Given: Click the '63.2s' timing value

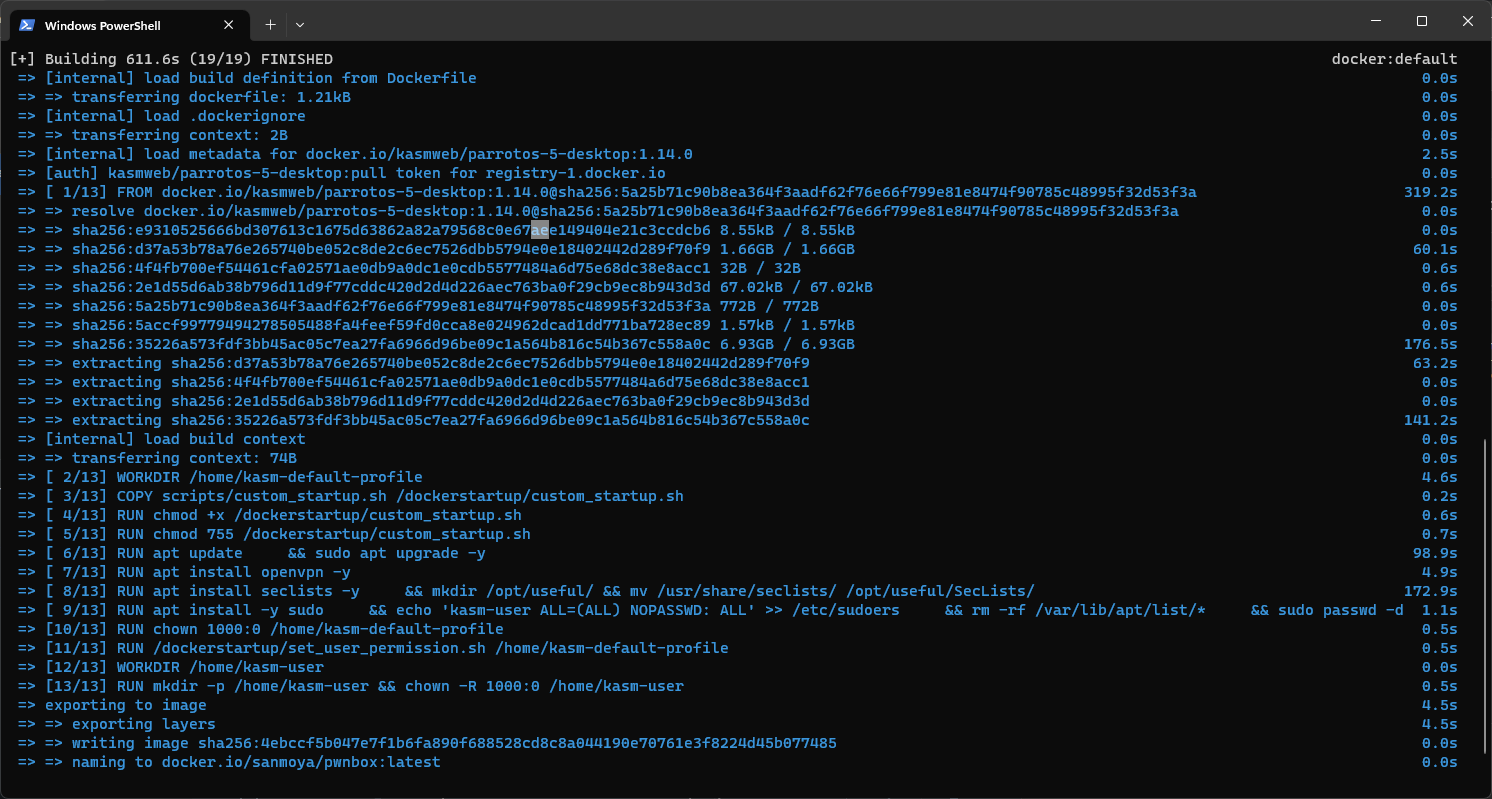Looking at the screenshot, I should pos(1435,363).
